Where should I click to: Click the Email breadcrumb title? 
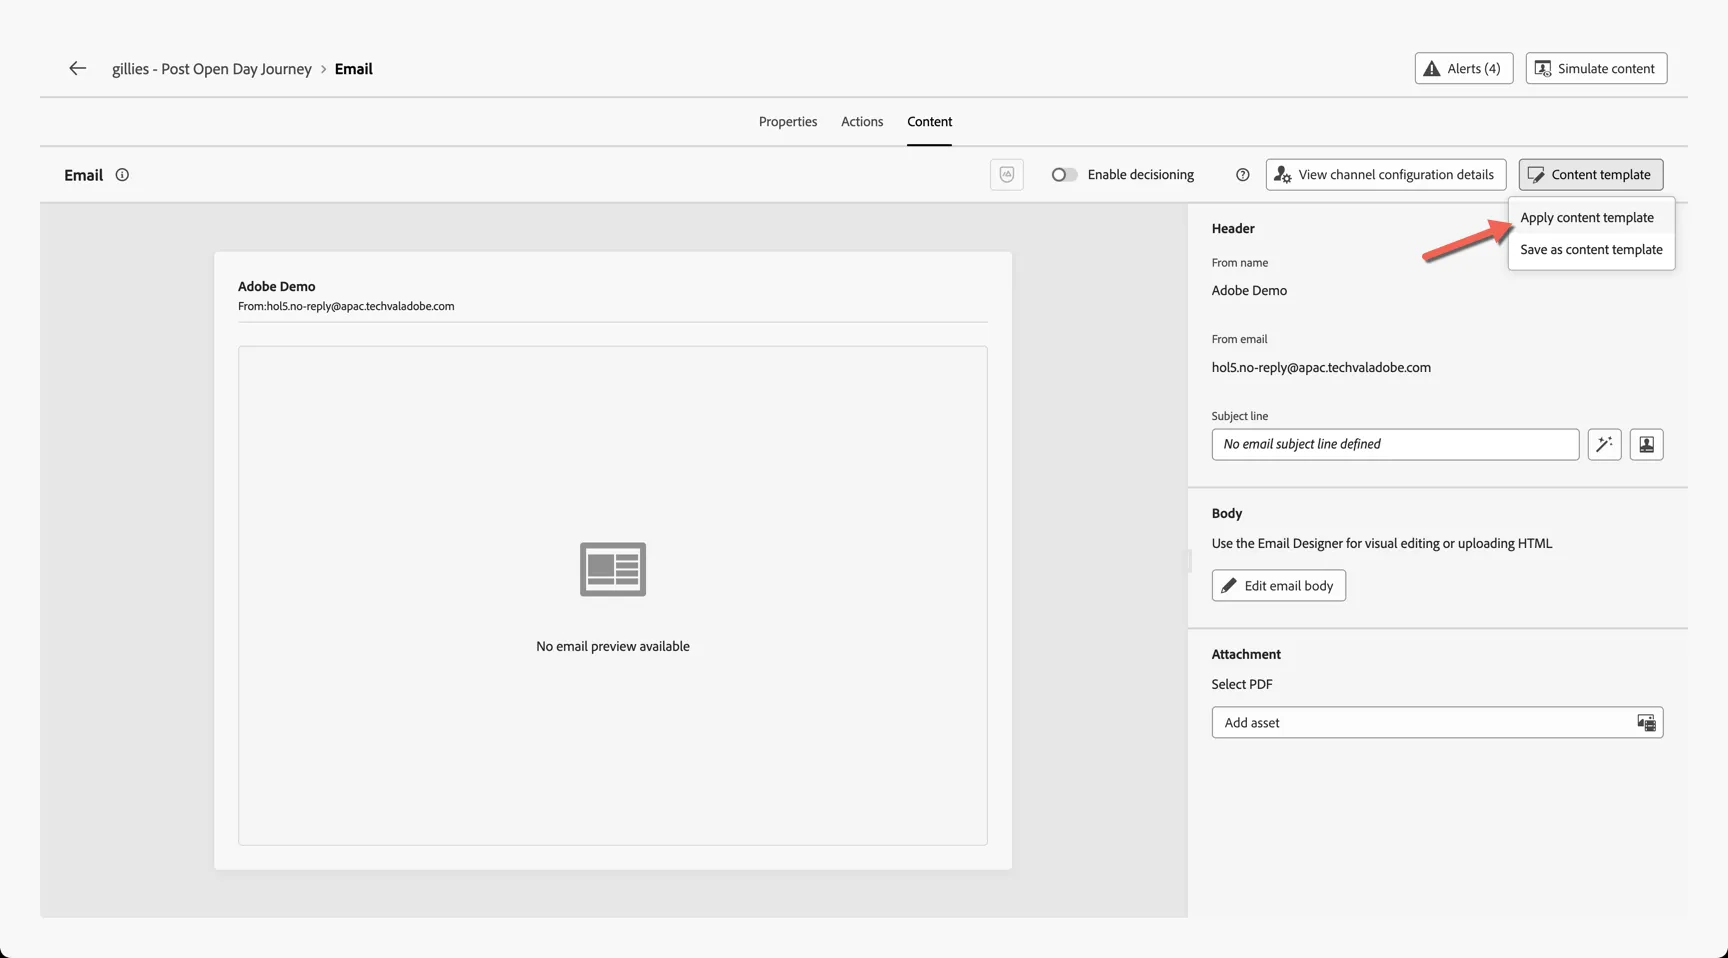[354, 69]
